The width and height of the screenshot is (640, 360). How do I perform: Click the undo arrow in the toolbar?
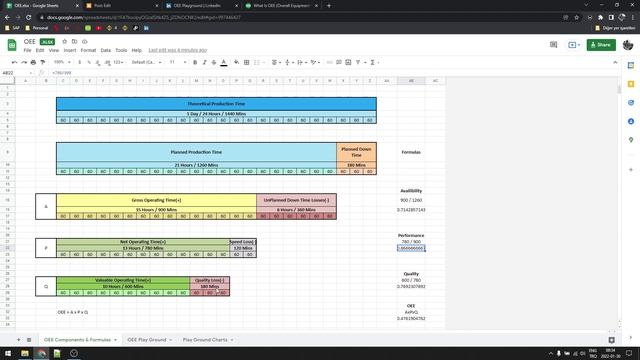[x=15, y=62]
